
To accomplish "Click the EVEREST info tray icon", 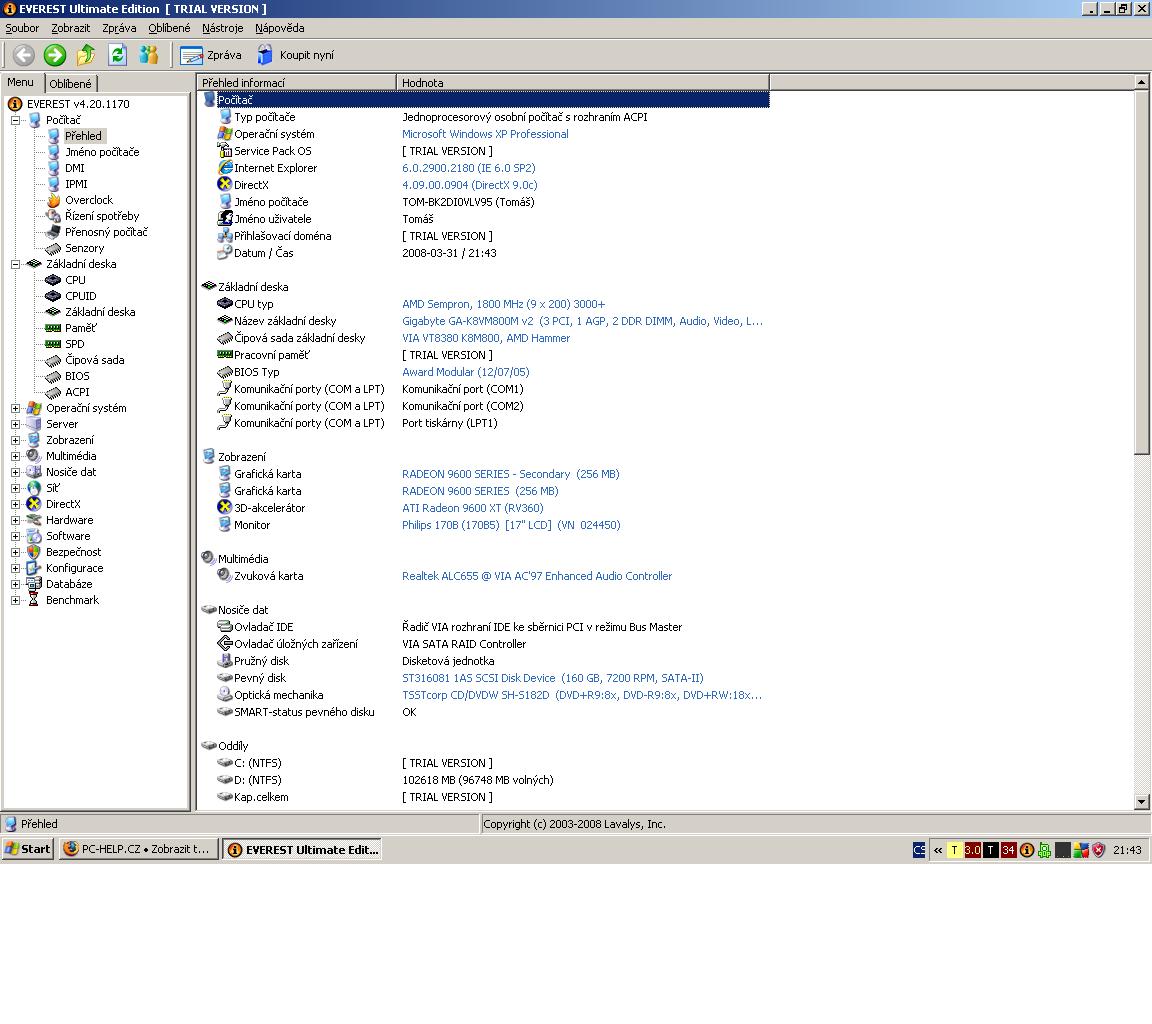I will coord(1026,850).
